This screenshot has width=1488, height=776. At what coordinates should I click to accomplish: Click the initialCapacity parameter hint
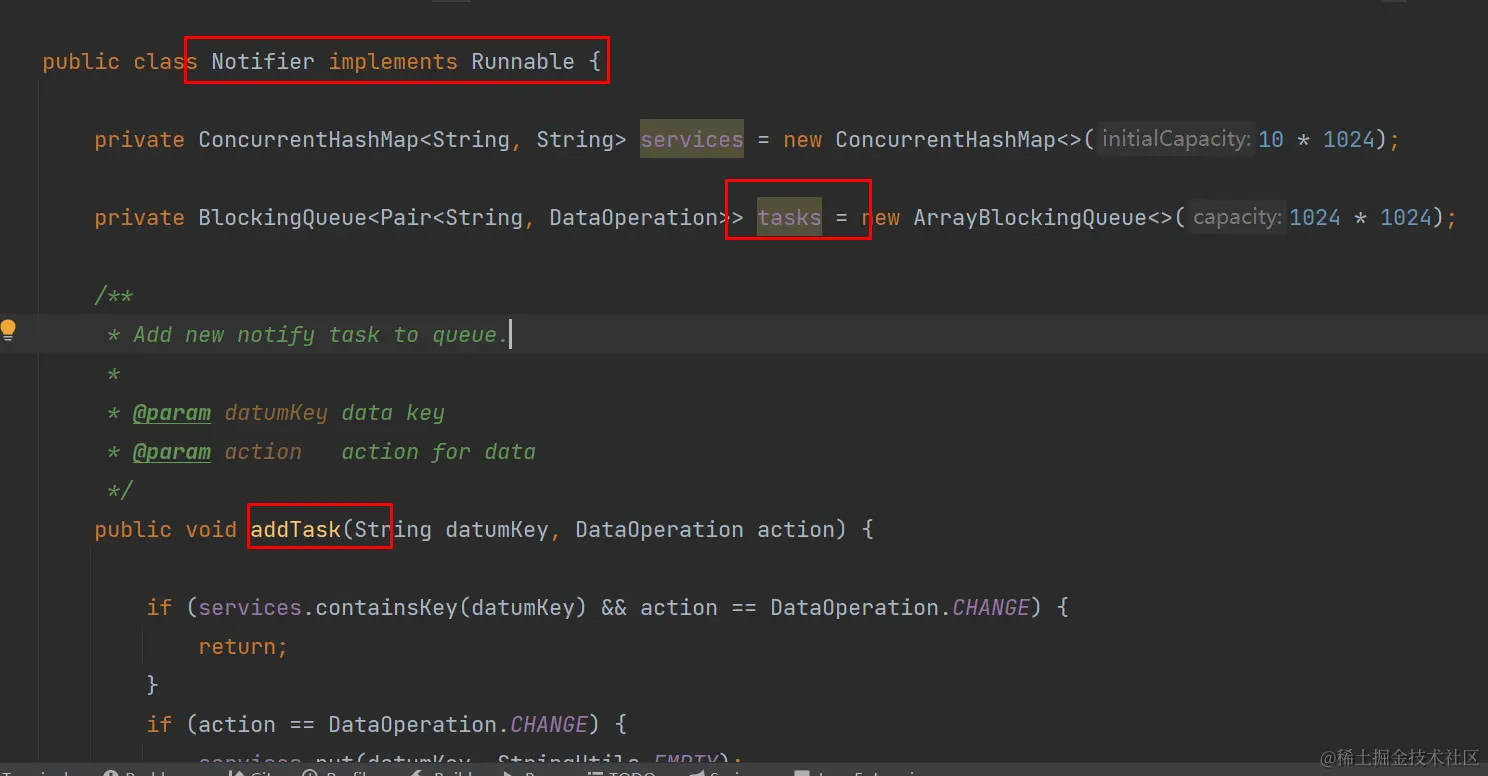(x=1175, y=140)
